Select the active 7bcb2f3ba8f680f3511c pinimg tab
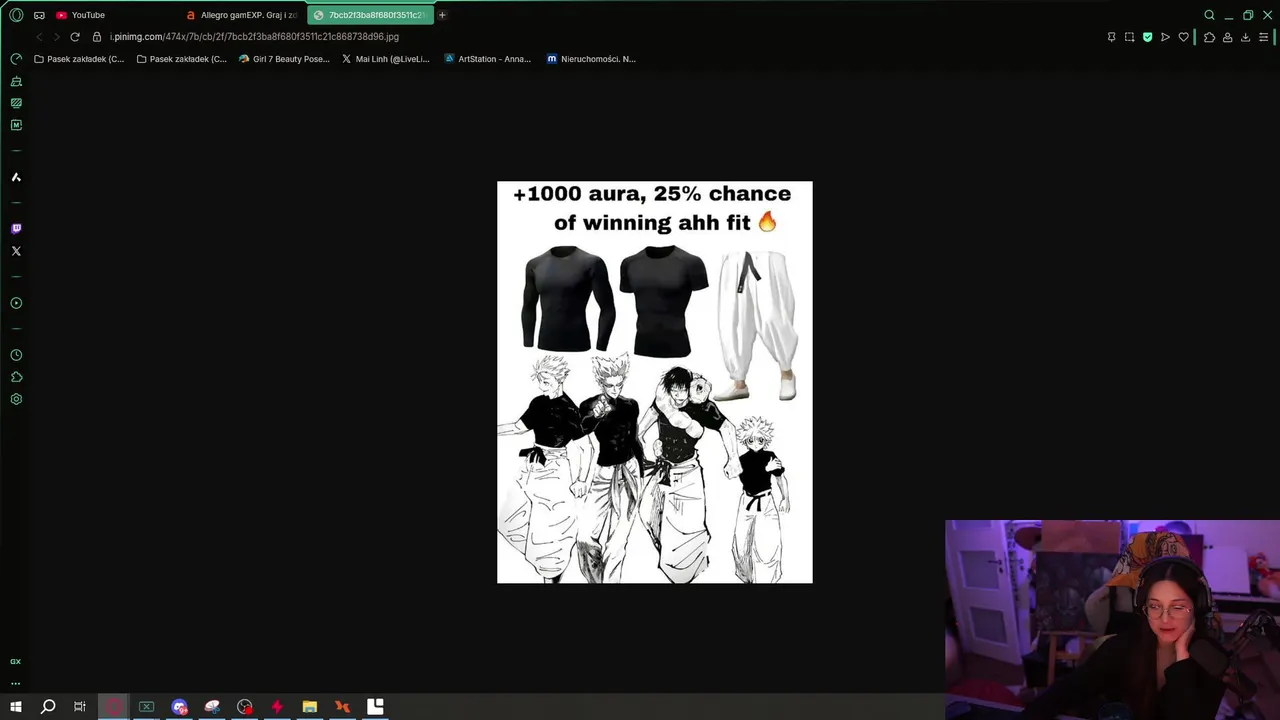Image resolution: width=1280 pixels, height=720 pixels. (x=371, y=15)
